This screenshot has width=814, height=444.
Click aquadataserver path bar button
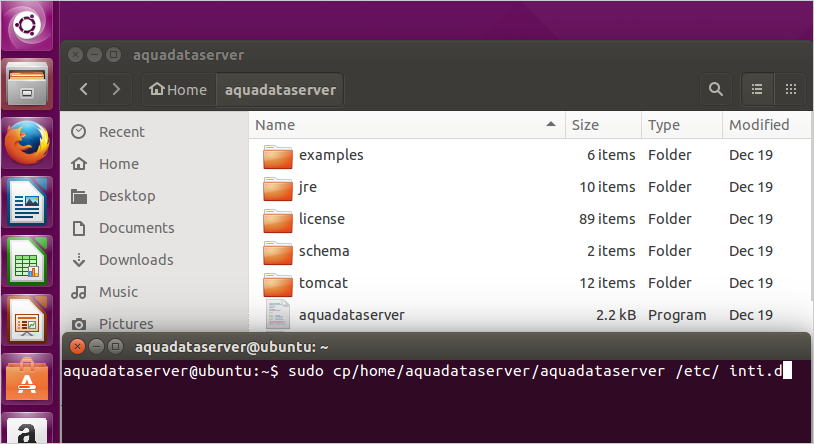280,89
